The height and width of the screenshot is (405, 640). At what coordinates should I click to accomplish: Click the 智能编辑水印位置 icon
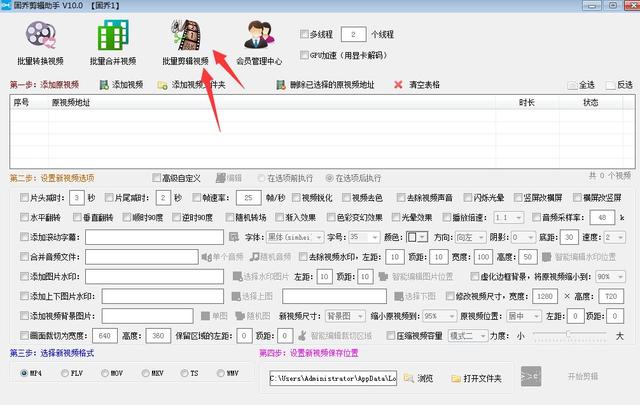tap(547, 257)
